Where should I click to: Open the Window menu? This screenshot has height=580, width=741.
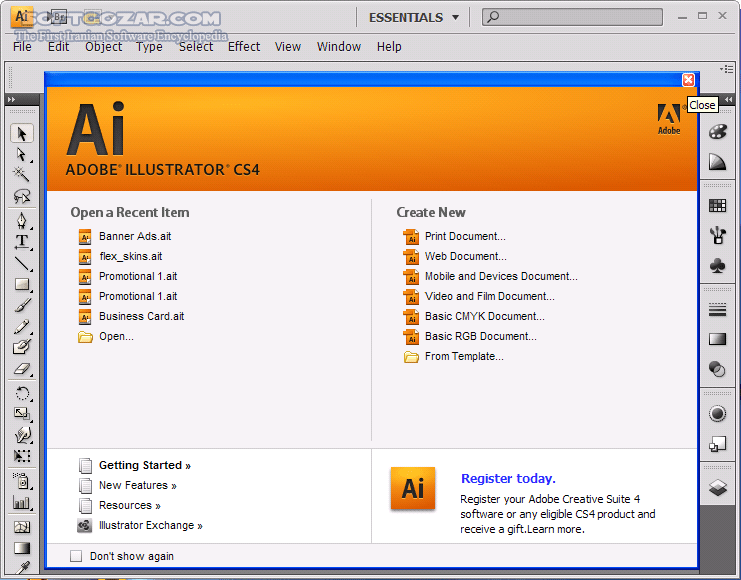click(x=339, y=47)
